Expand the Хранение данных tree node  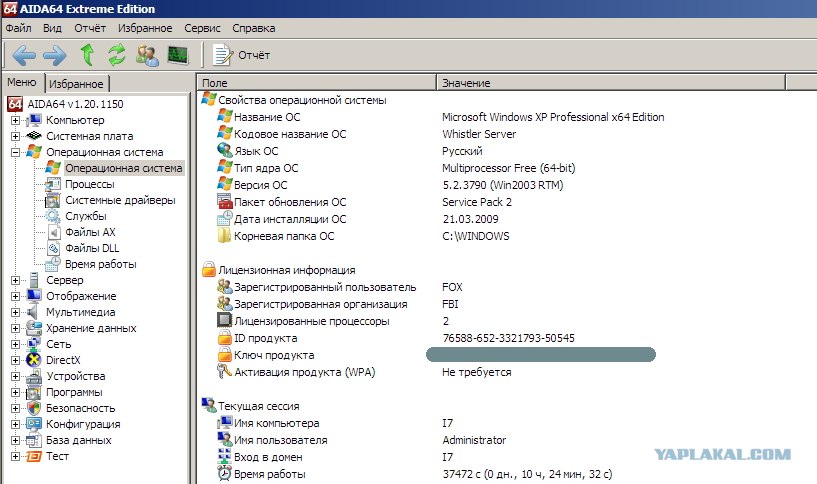coord(16,329)
